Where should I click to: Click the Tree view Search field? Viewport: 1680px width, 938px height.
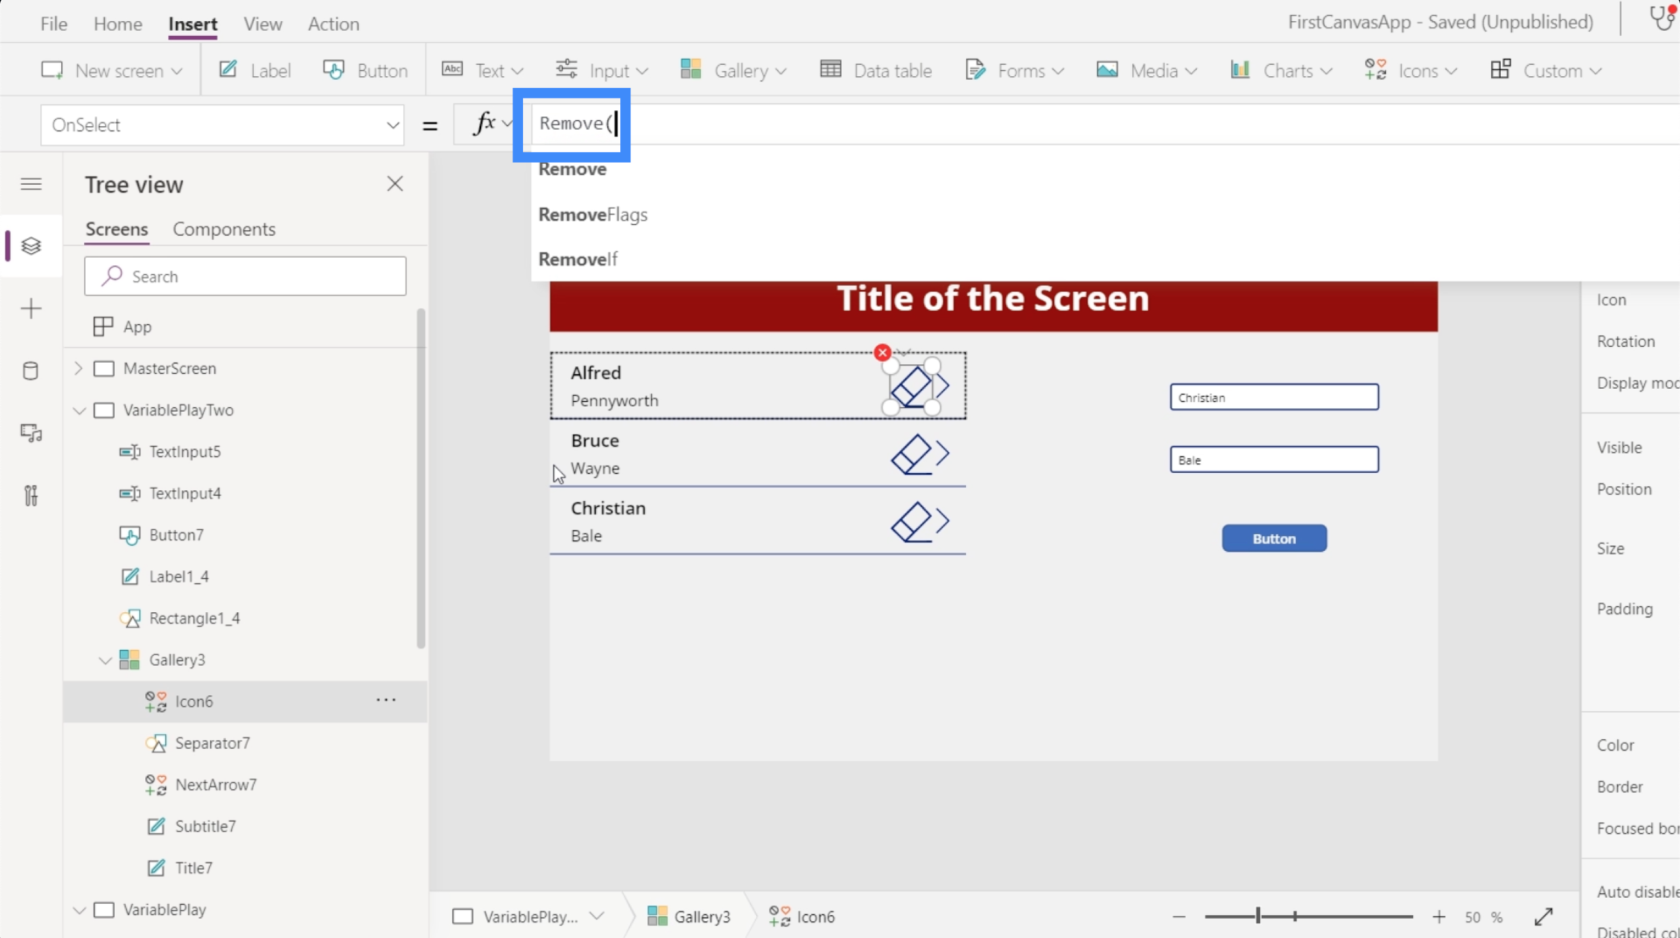245,276
